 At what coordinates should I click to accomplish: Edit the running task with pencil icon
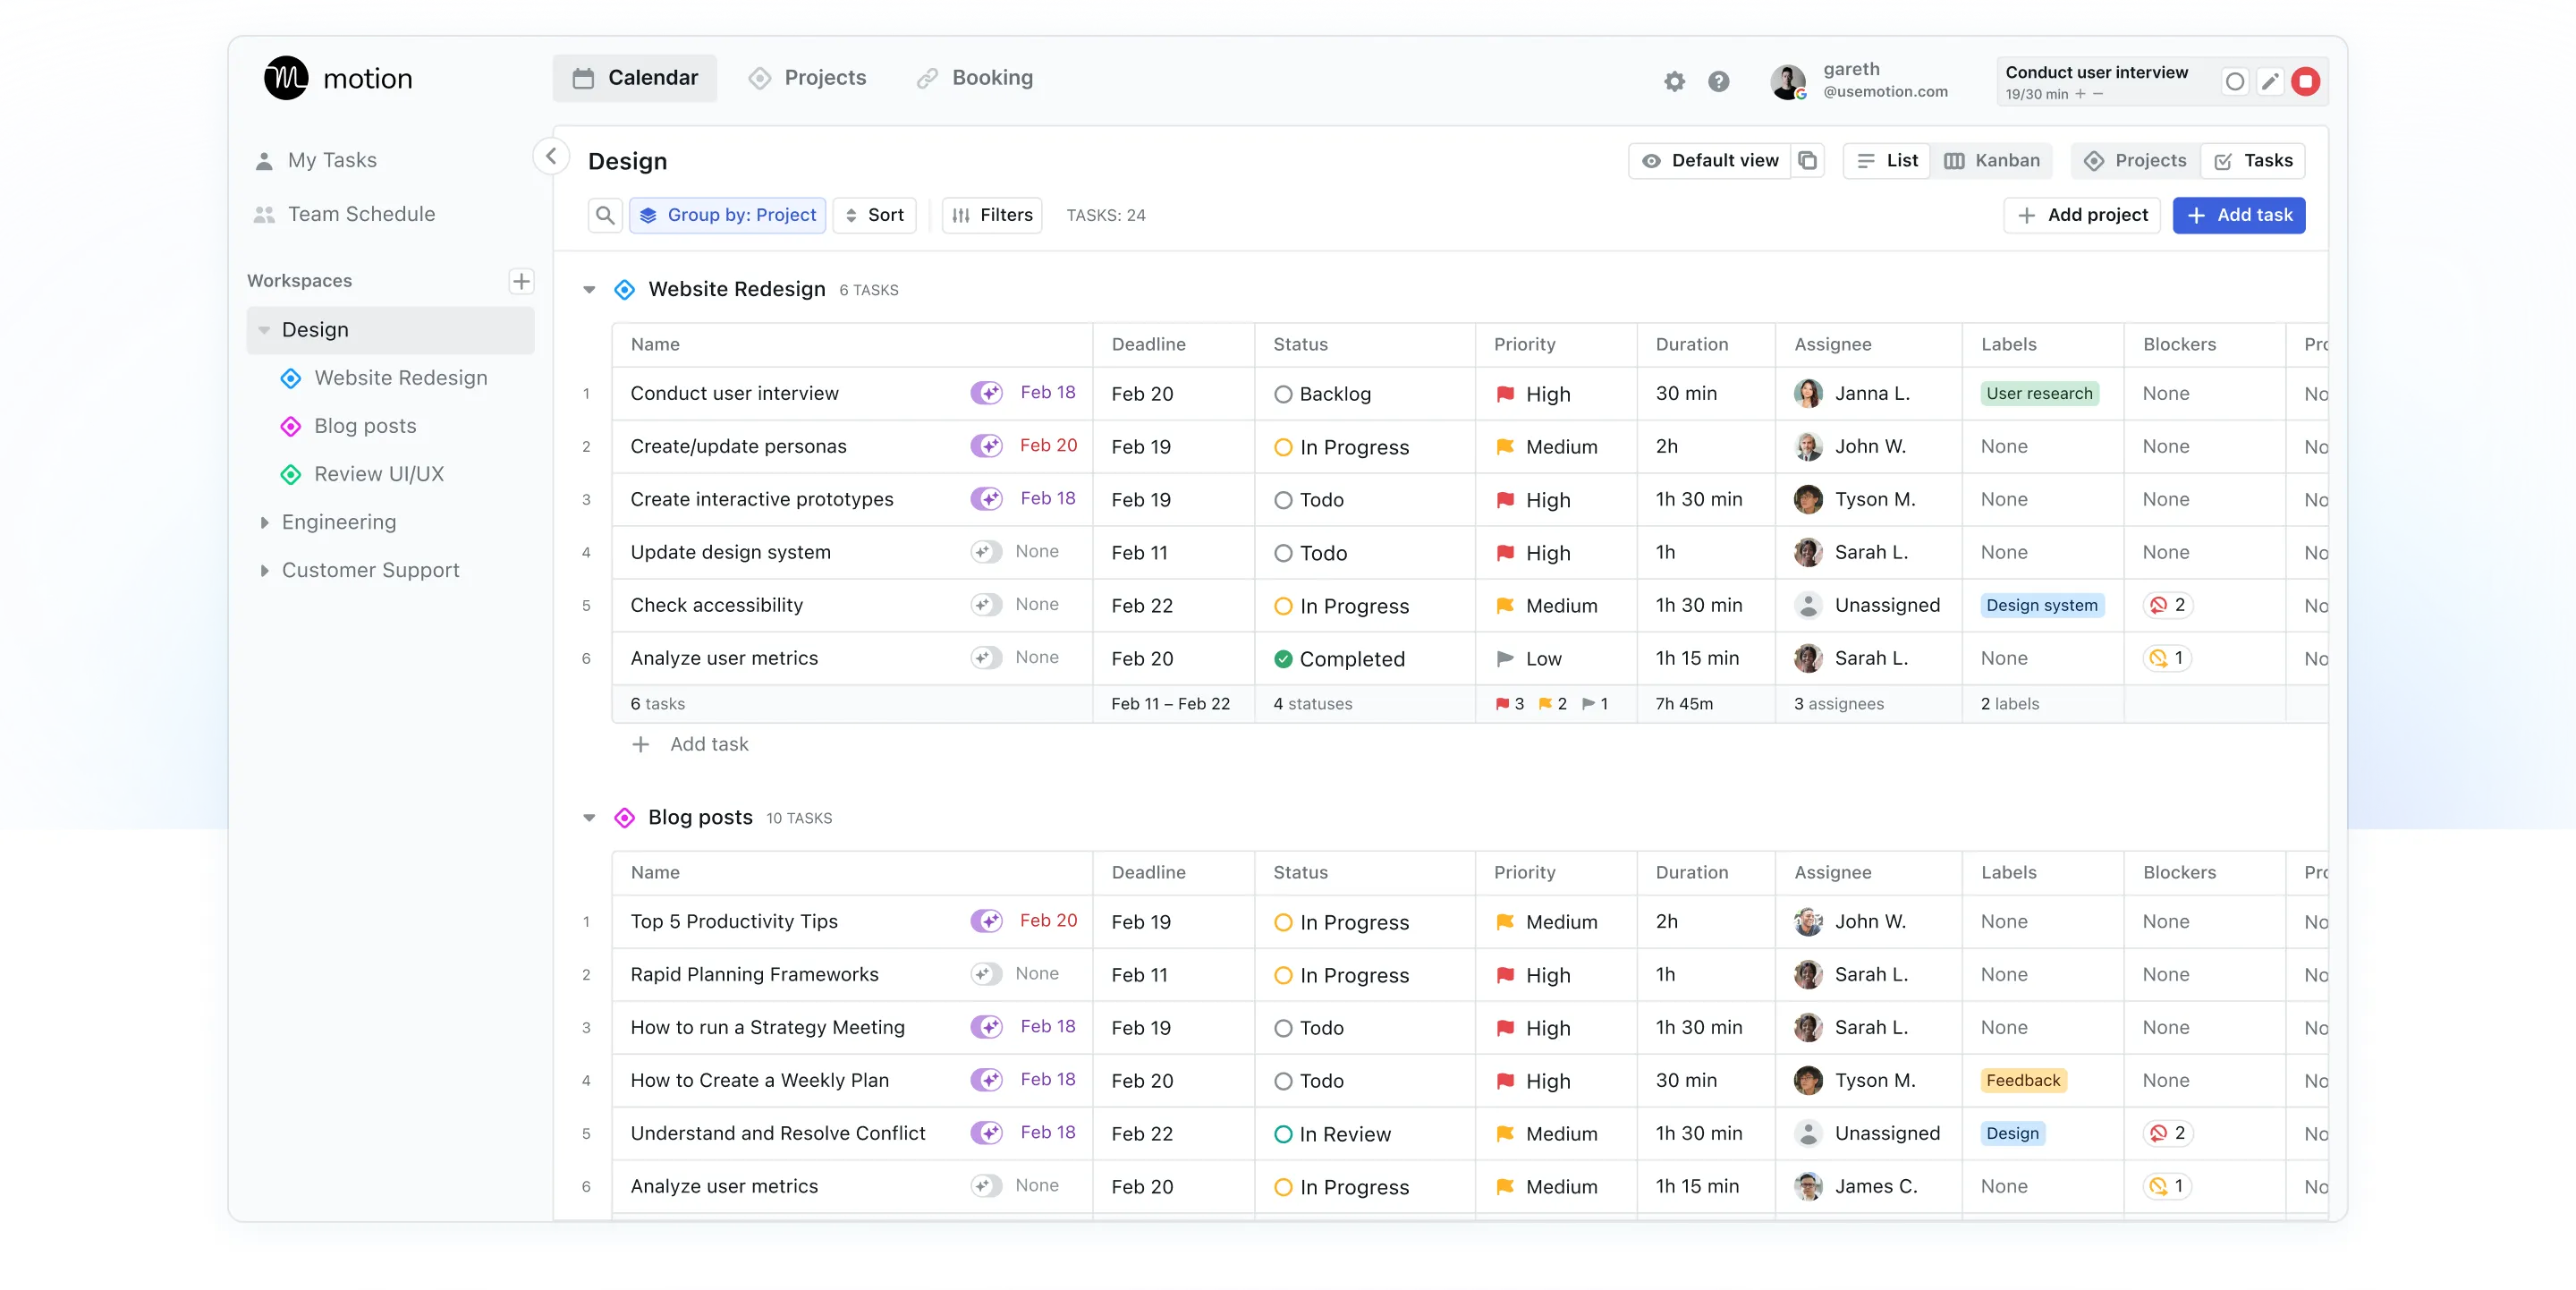coord(2270,81)
